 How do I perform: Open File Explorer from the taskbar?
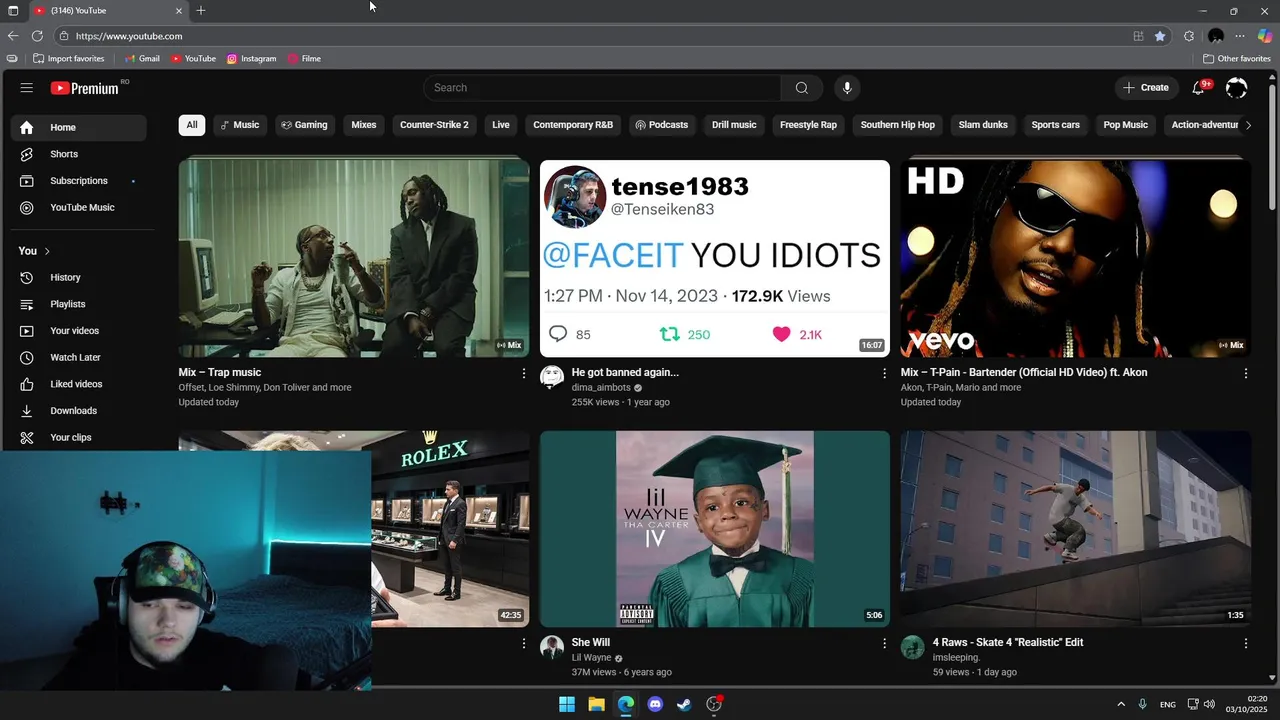click(x=596, y=704)
